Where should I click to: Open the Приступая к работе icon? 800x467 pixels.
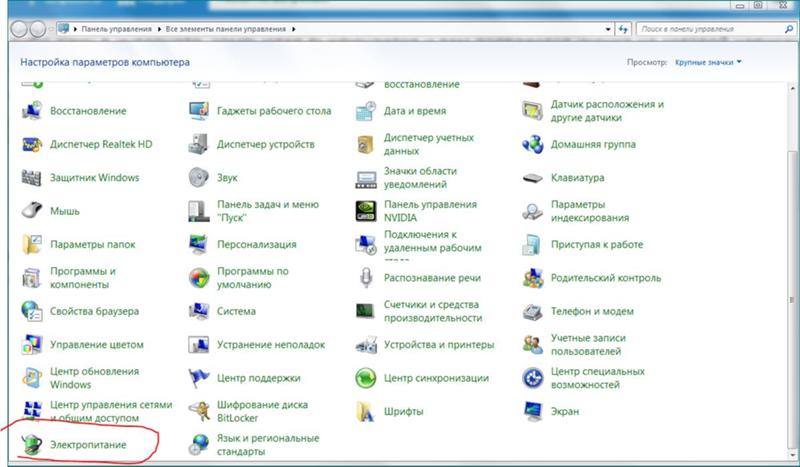[x=533, y=244]
